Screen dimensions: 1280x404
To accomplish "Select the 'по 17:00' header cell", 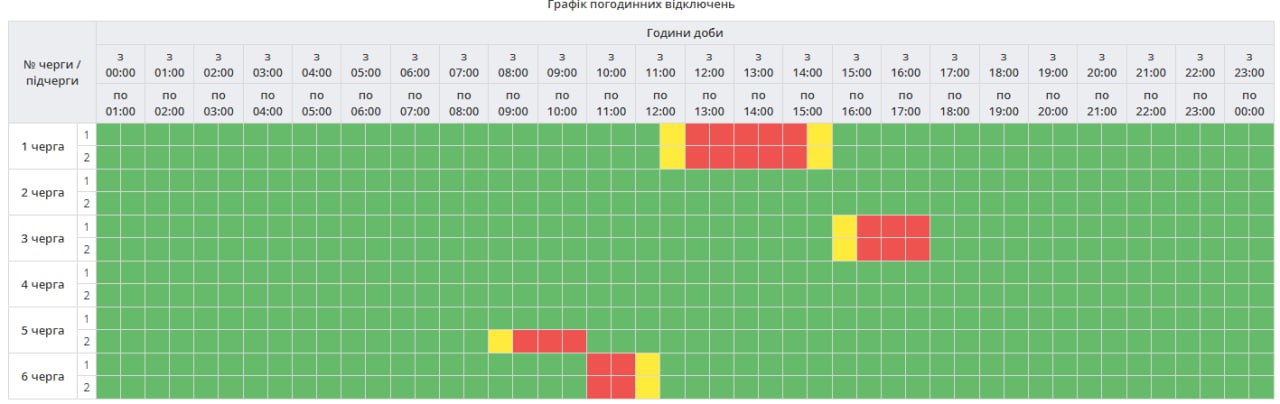I will coord(905,104).
